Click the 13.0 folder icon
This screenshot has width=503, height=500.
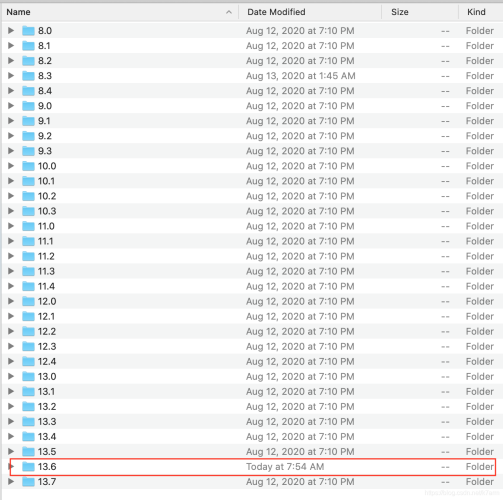coord(28,376)
